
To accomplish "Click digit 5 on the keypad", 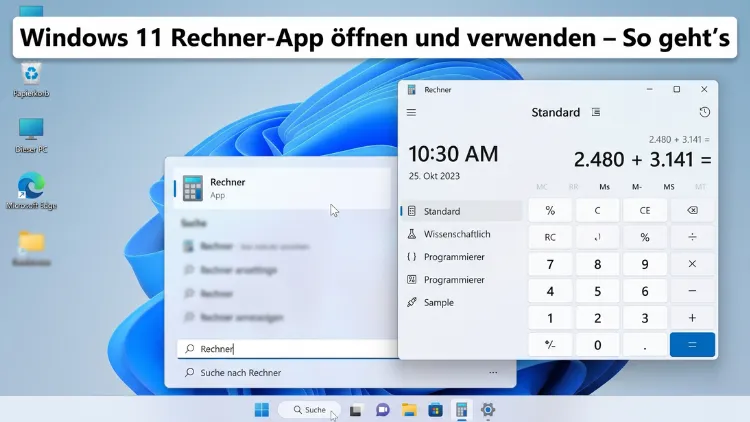I will [x=597, y=291].
